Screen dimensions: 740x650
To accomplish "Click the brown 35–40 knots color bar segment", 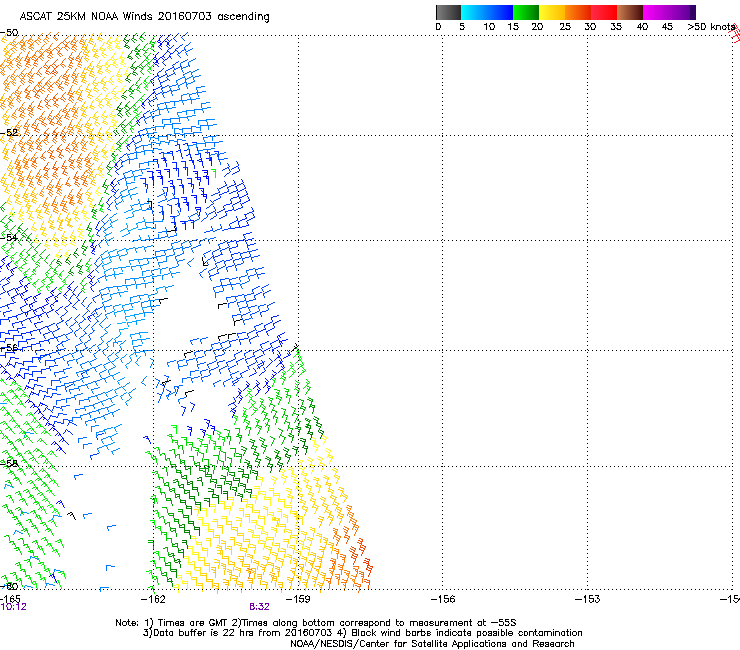I will coord(630,12).
